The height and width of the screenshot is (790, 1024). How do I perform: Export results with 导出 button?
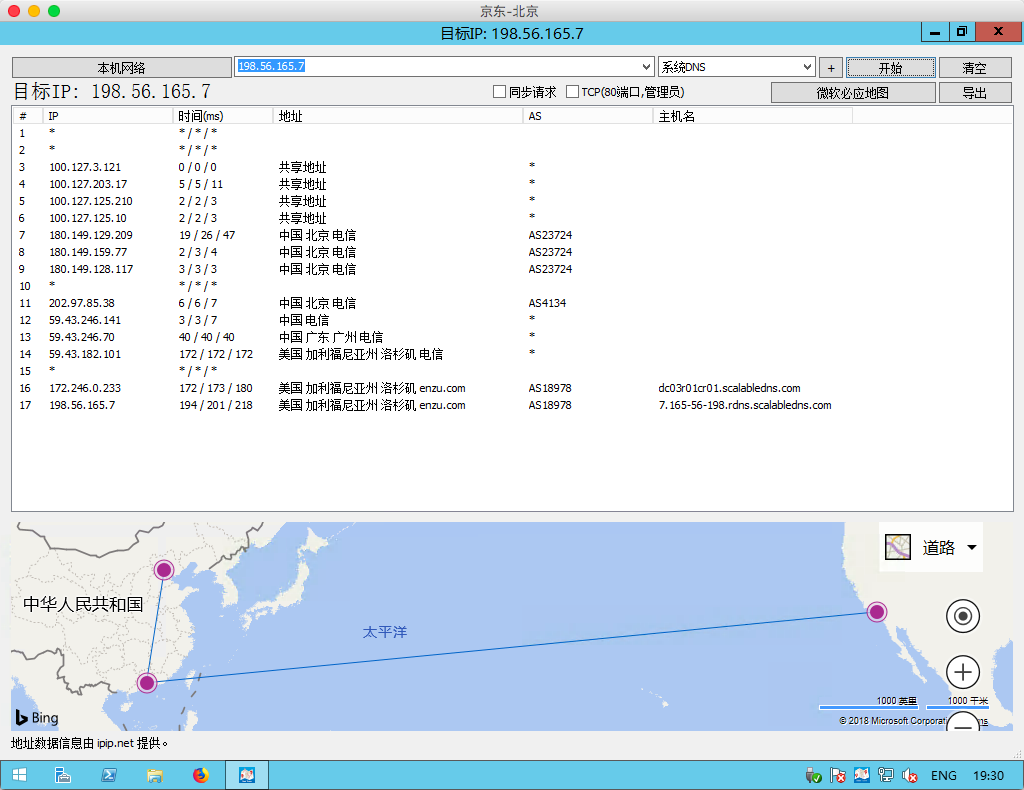(974, 93)
